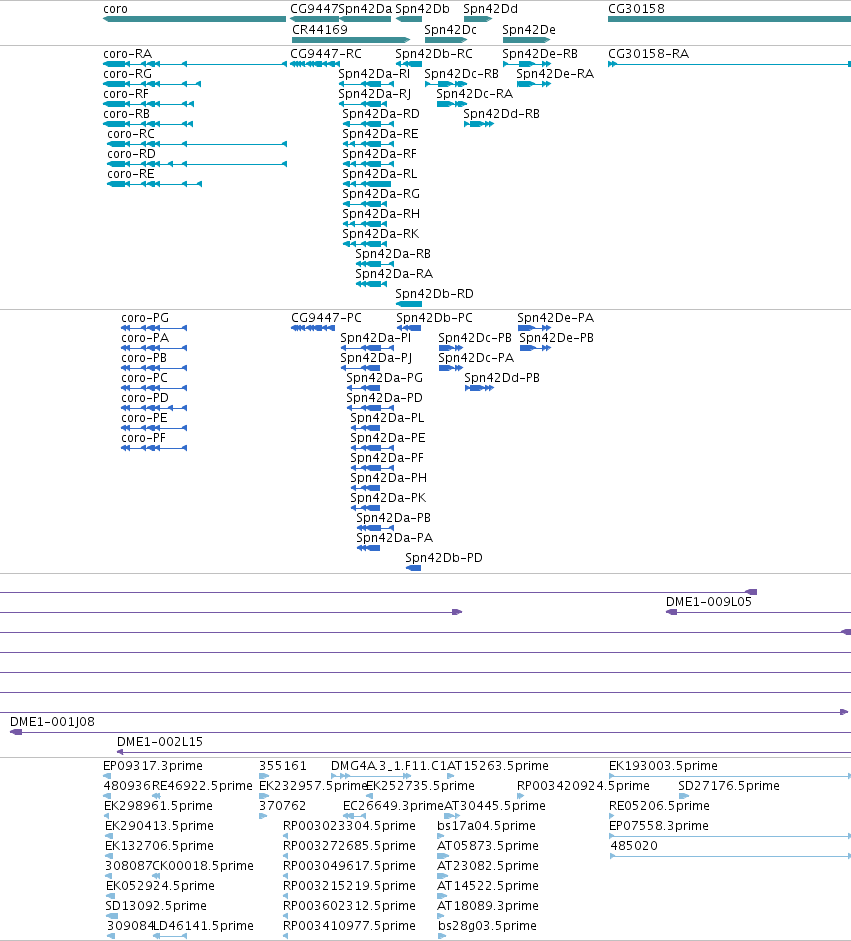
Task: Click the DME1-009L05 BAC label
Action: coord(709,602)
